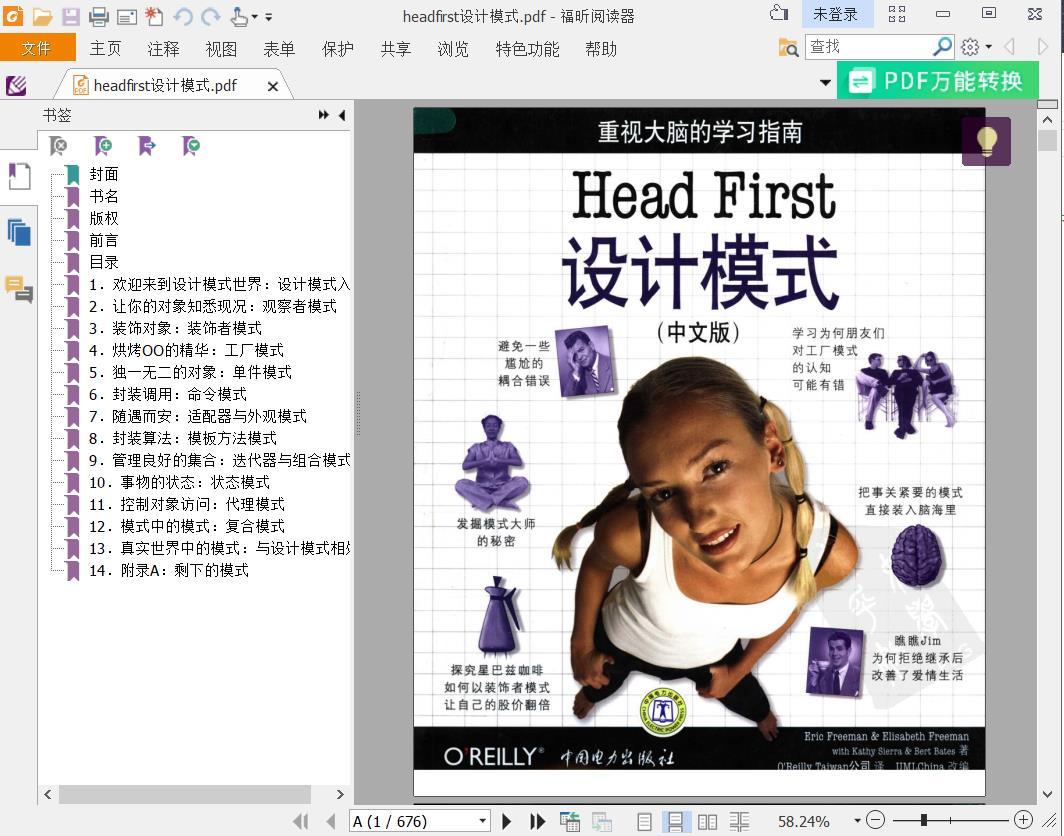Click the lightbulb tip icon over the document
The height and width of the screenshot is (836, 1064).
pos(987,141)
